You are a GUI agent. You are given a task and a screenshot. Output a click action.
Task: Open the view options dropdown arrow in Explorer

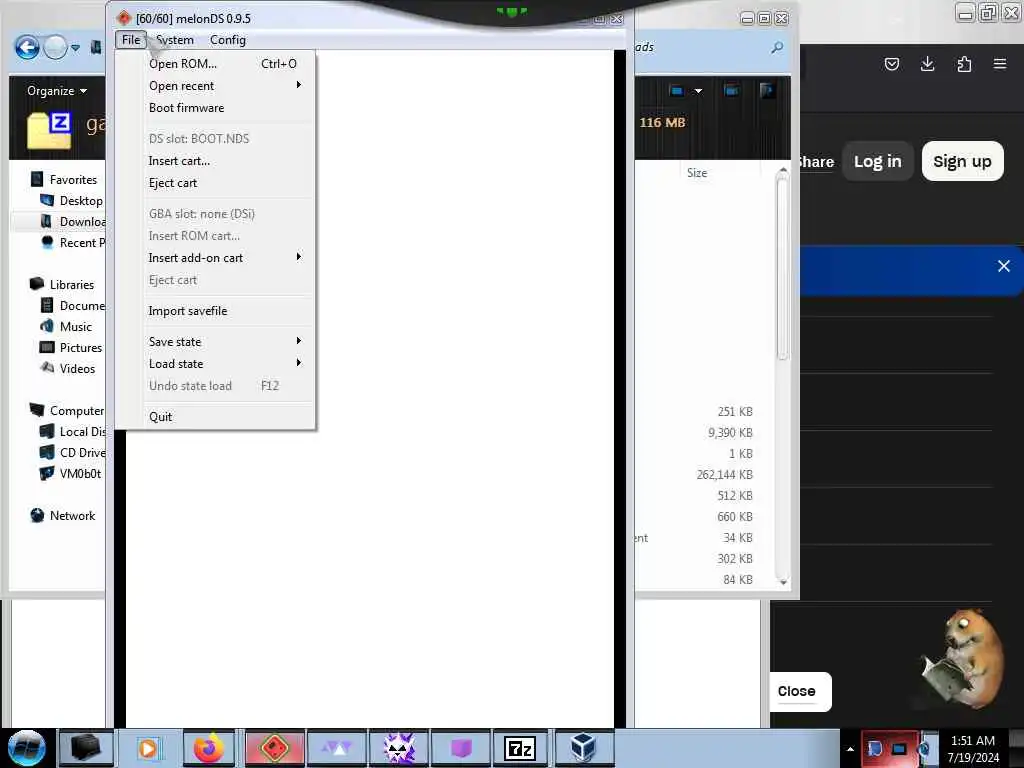coord(698,91)
